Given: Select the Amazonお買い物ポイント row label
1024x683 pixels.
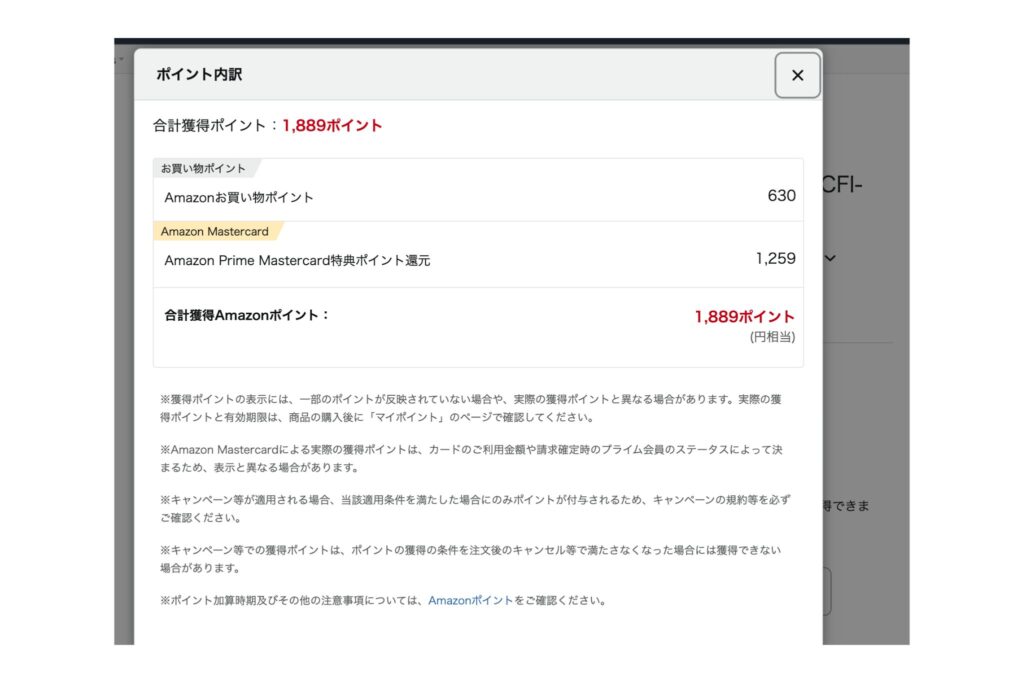Looking at the screenshot, I should point(239,197).
